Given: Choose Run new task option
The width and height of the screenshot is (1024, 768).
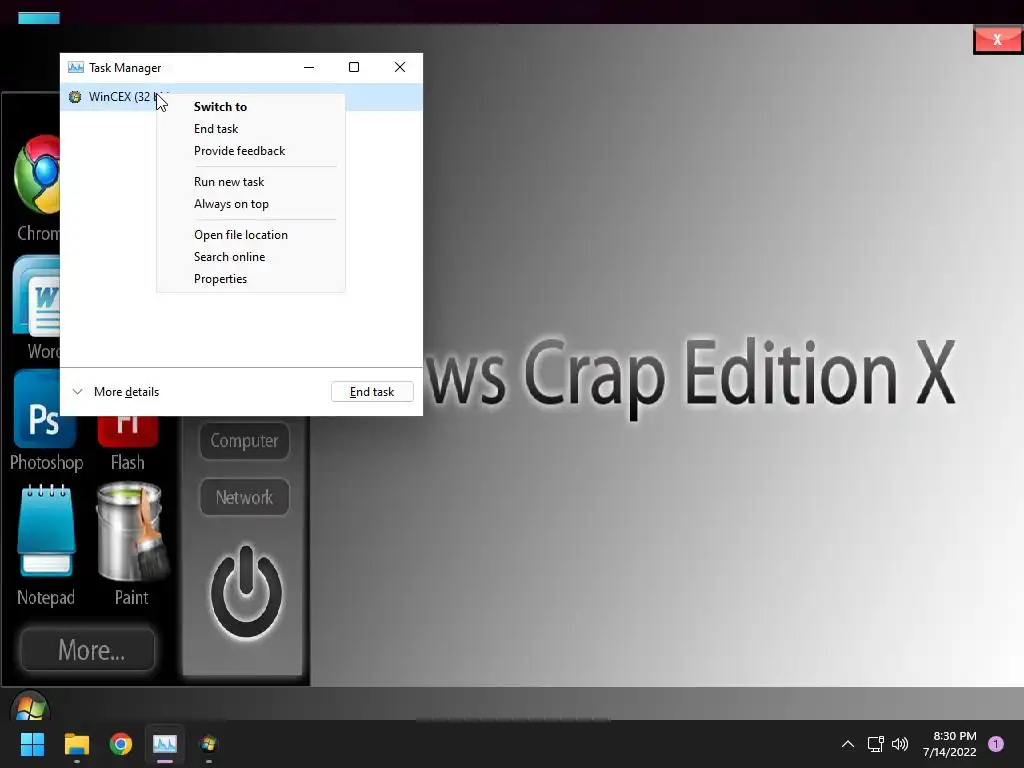Looking at the screenshot, I should pos(251,182).
